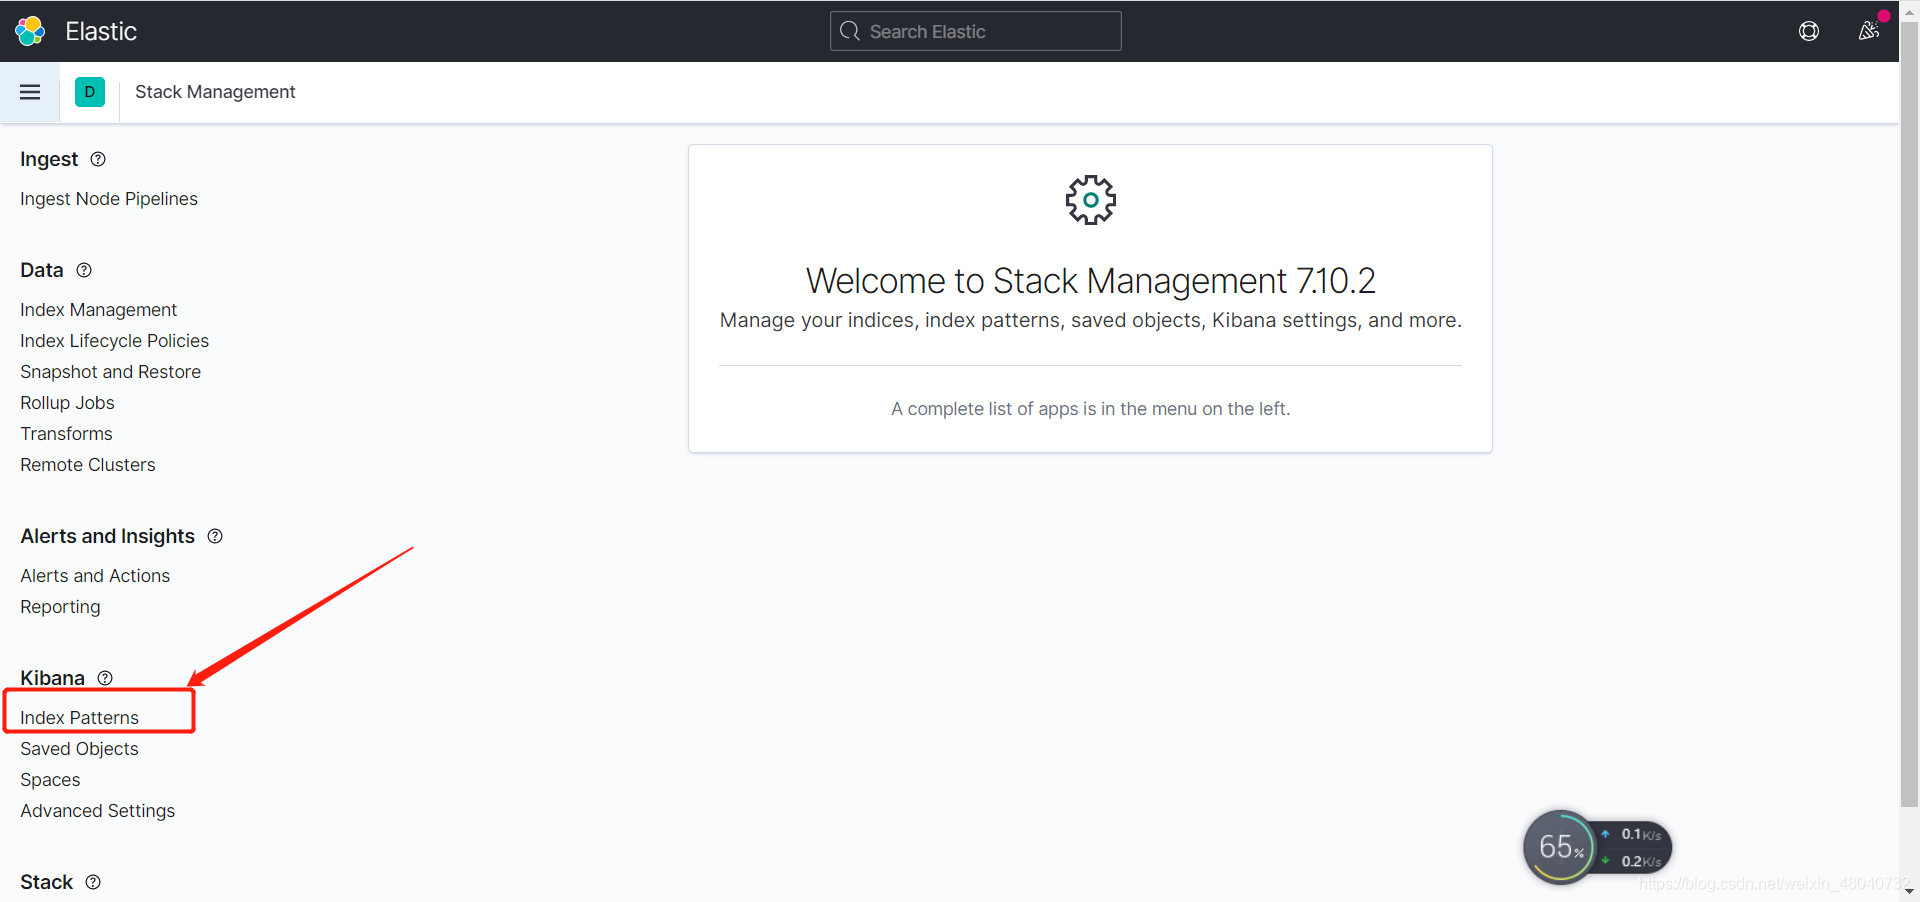Go to Alerts and Actions
Image resolution: width=1920 pixels, height=902 pixels.
pyautogui.click(x=95, y=576)
